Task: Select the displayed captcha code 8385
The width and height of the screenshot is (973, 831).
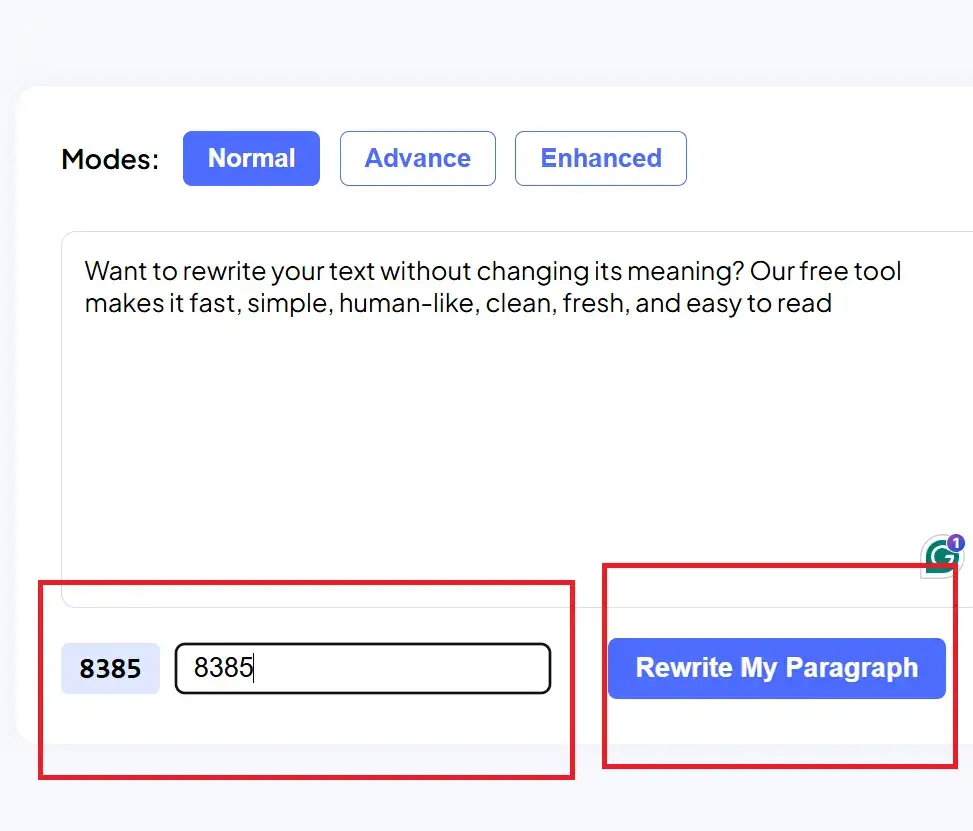Action: point(110,668)
